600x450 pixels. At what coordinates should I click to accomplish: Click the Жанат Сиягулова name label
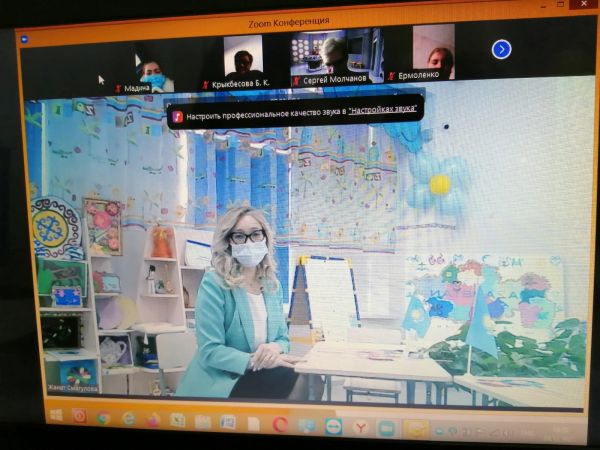(x=72, y=387)
